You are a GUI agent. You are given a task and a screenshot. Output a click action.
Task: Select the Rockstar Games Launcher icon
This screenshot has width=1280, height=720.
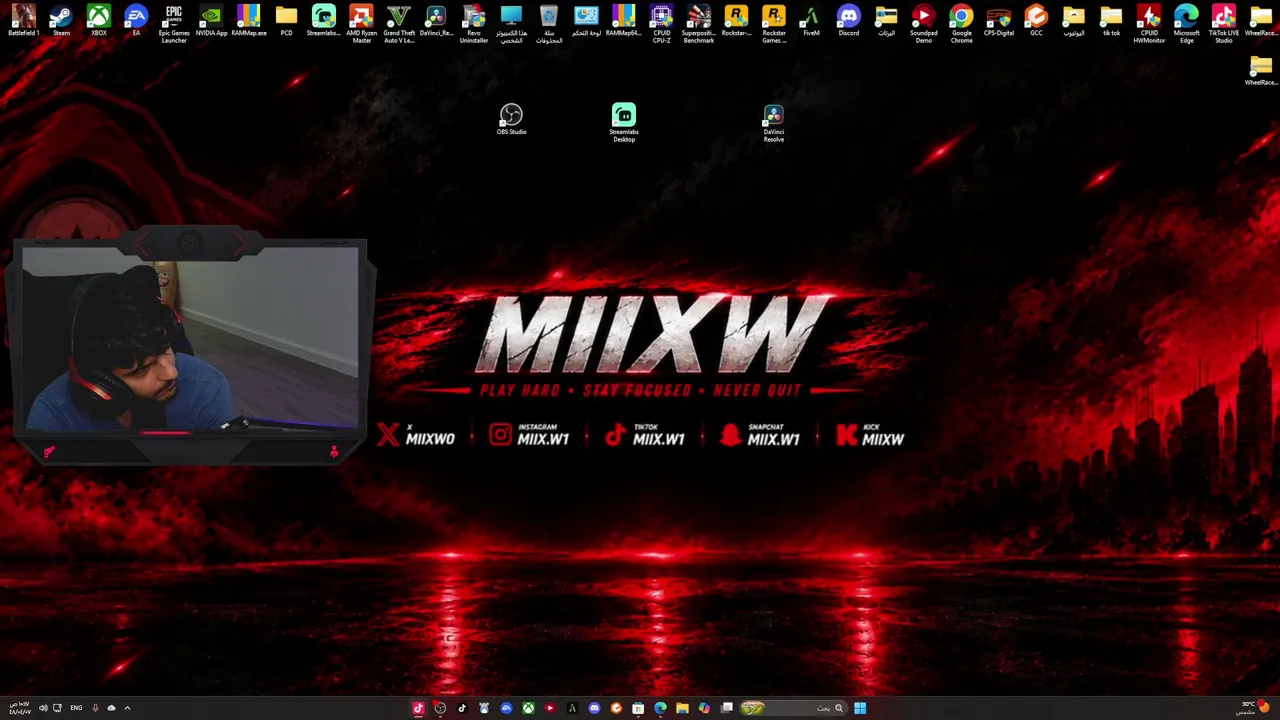click(774, 24)
